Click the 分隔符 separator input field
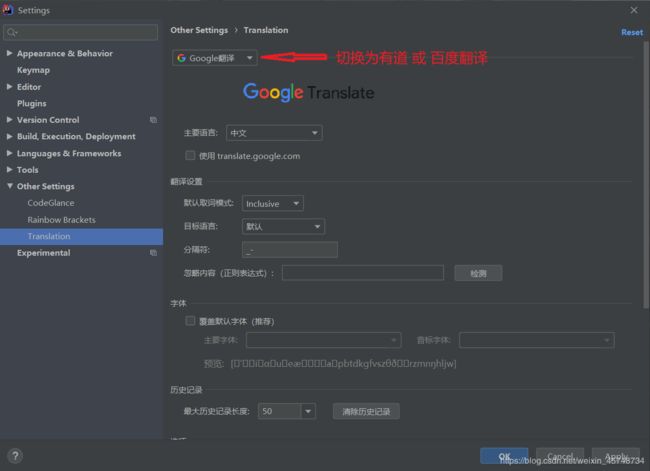 pos(290,250)
